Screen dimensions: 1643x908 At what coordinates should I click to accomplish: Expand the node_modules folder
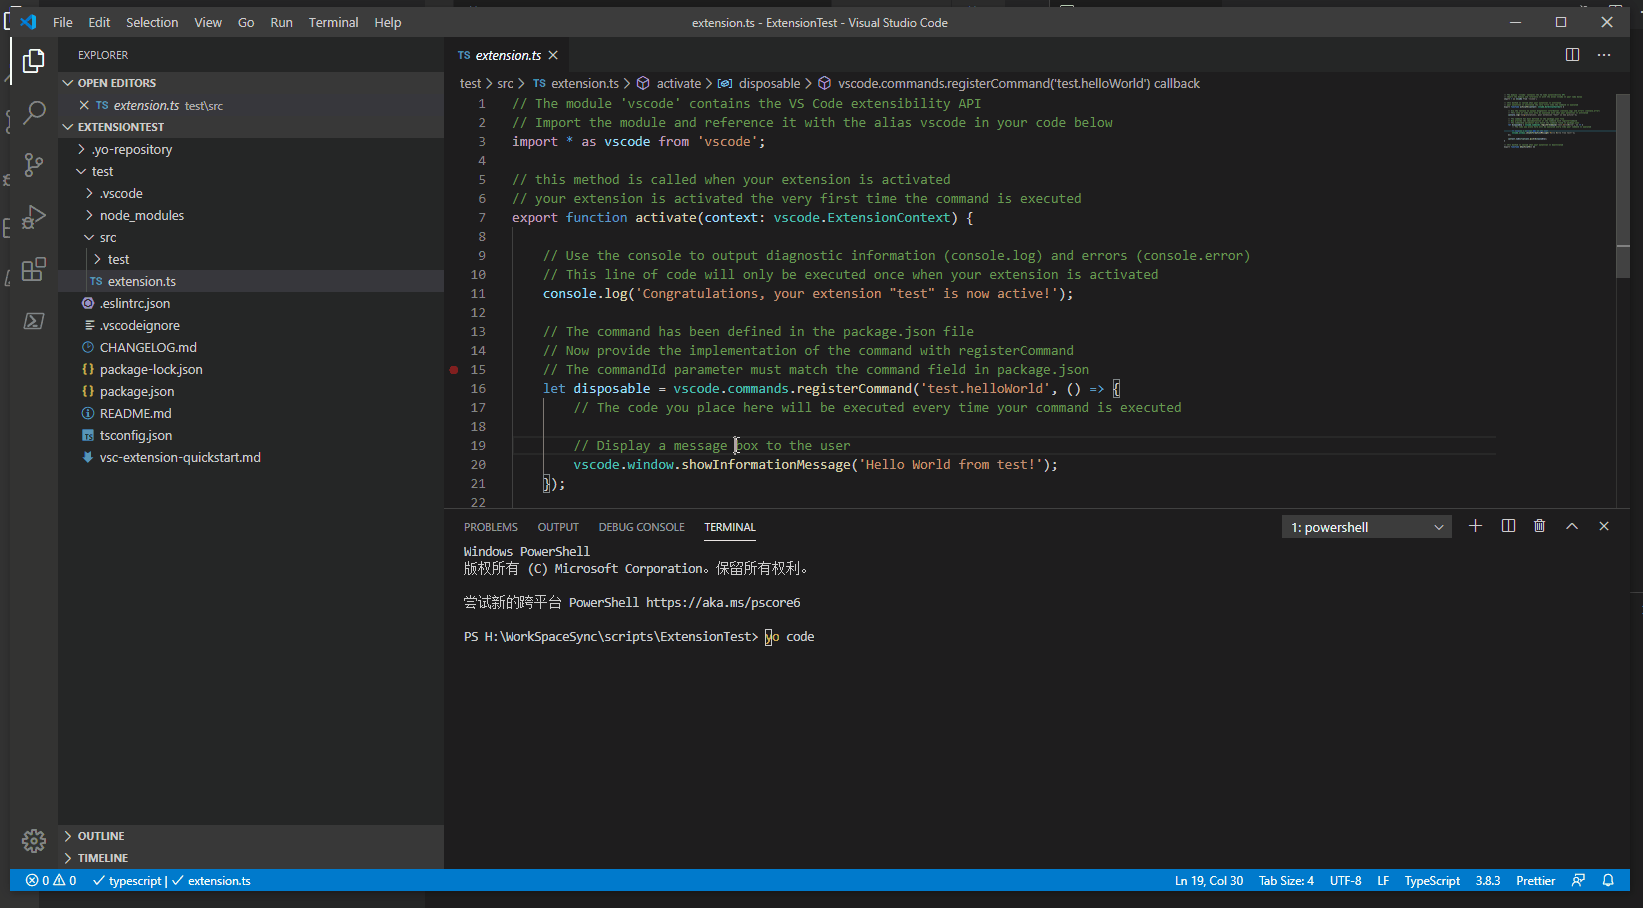pos(141,216)
